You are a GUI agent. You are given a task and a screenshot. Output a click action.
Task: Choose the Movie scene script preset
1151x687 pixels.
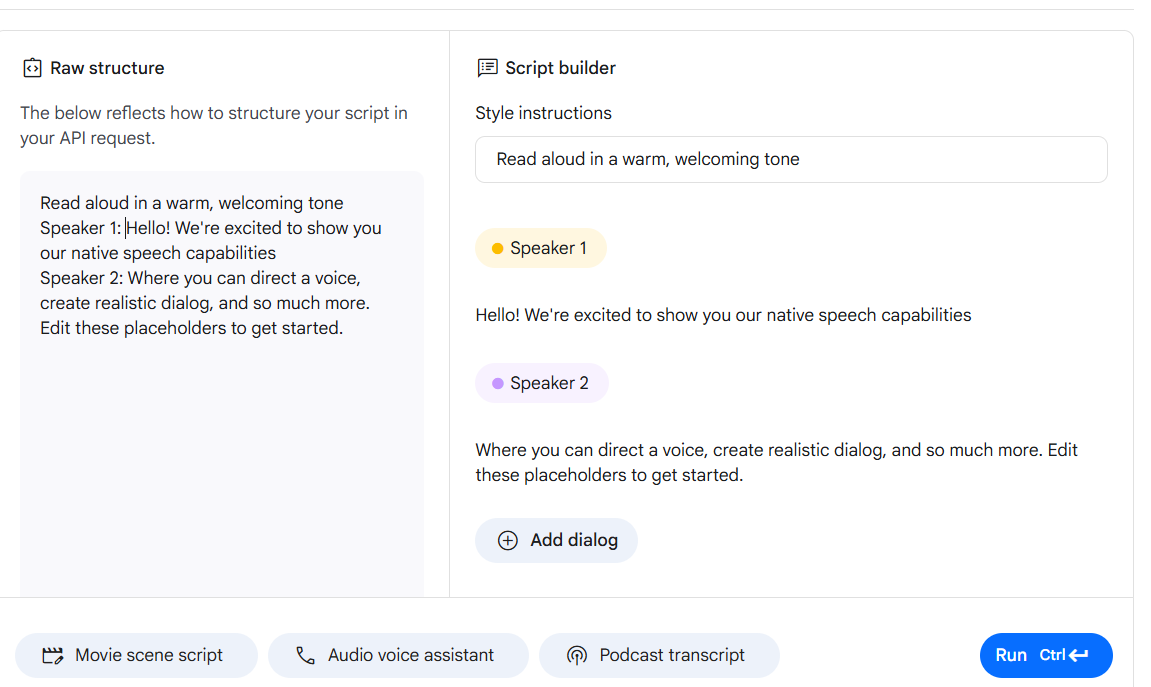136,656
